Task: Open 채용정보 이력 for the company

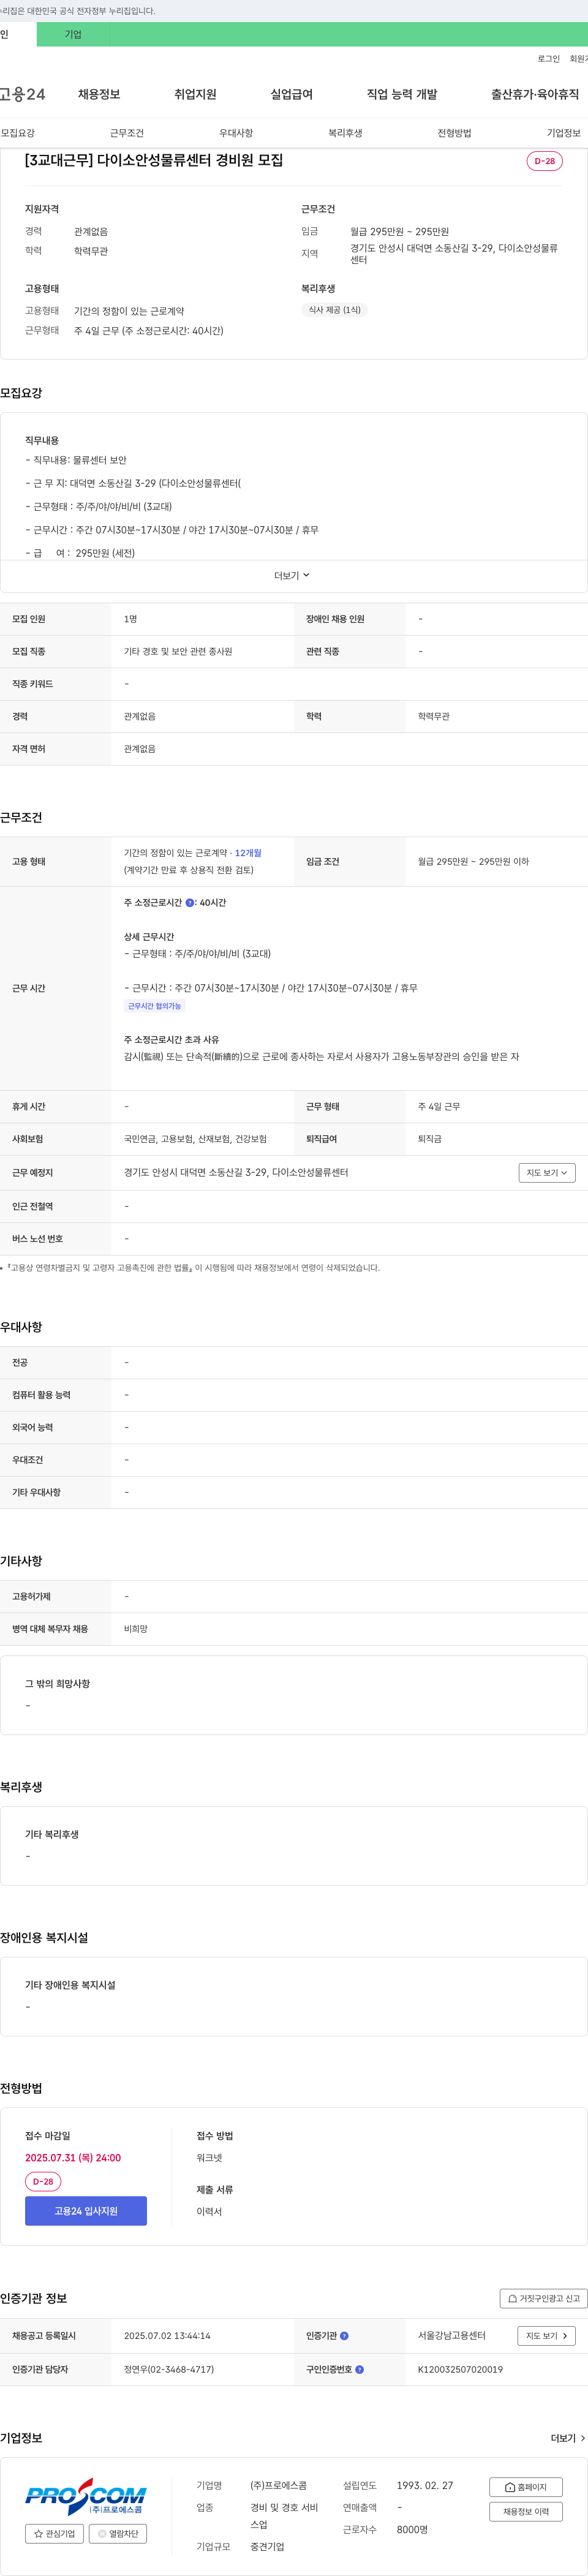Action: [x=526, y=2511]
